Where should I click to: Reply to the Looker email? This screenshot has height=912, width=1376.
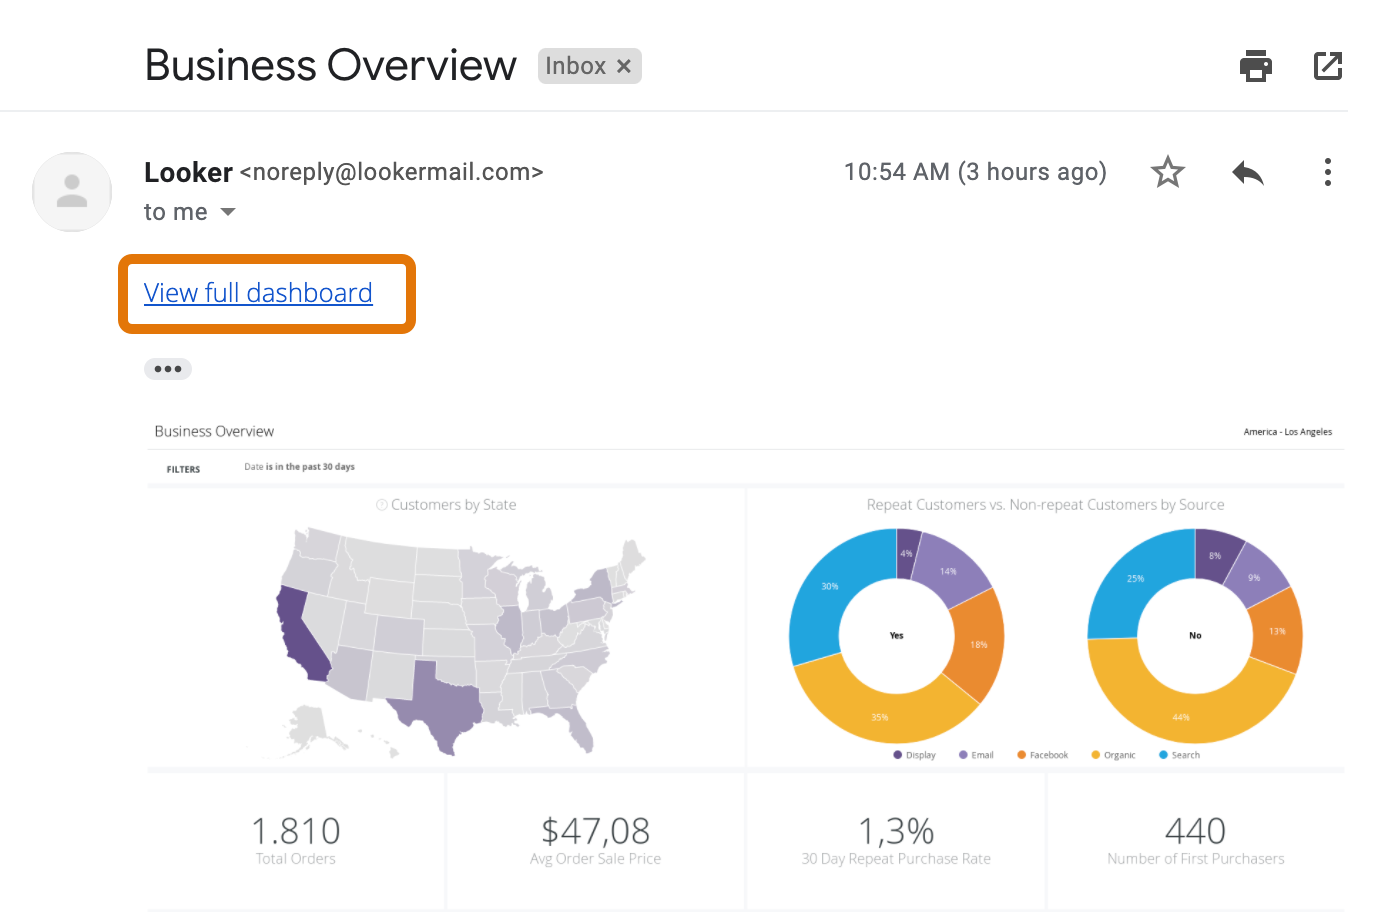(x=1247, y=171)
